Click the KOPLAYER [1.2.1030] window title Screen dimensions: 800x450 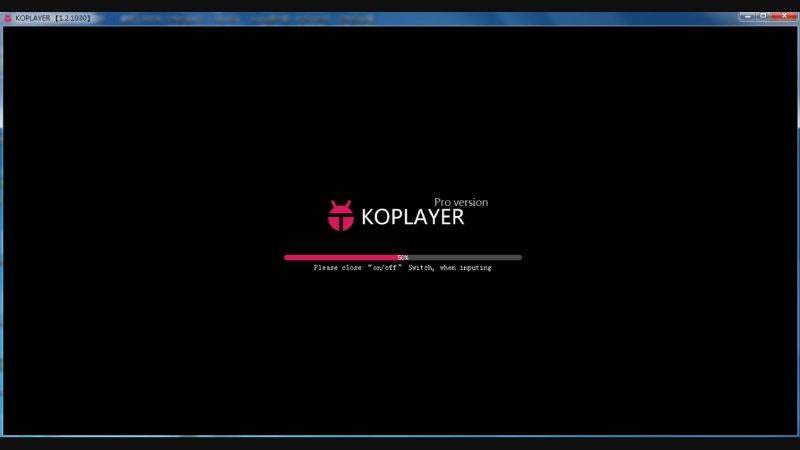tap(53, 18)
